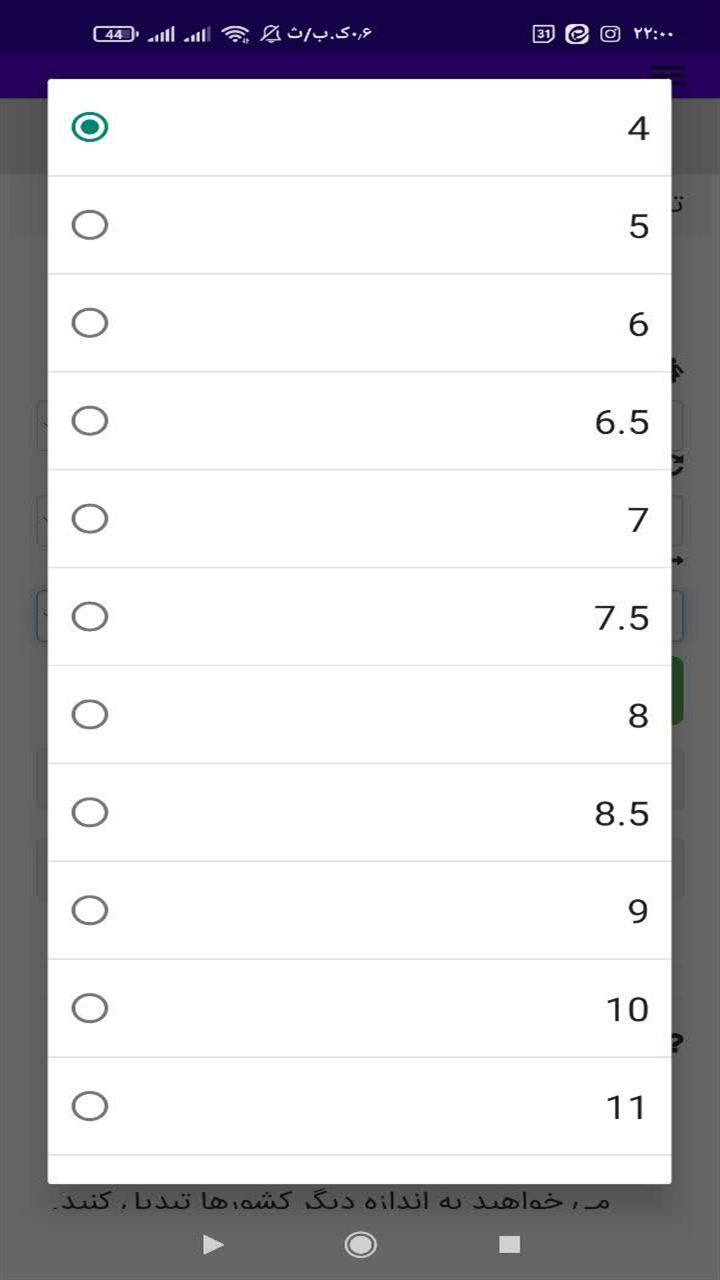Tap the Wi-Fi status icon
Viewport: 720px width, 1280px height.
pos(235,34)
